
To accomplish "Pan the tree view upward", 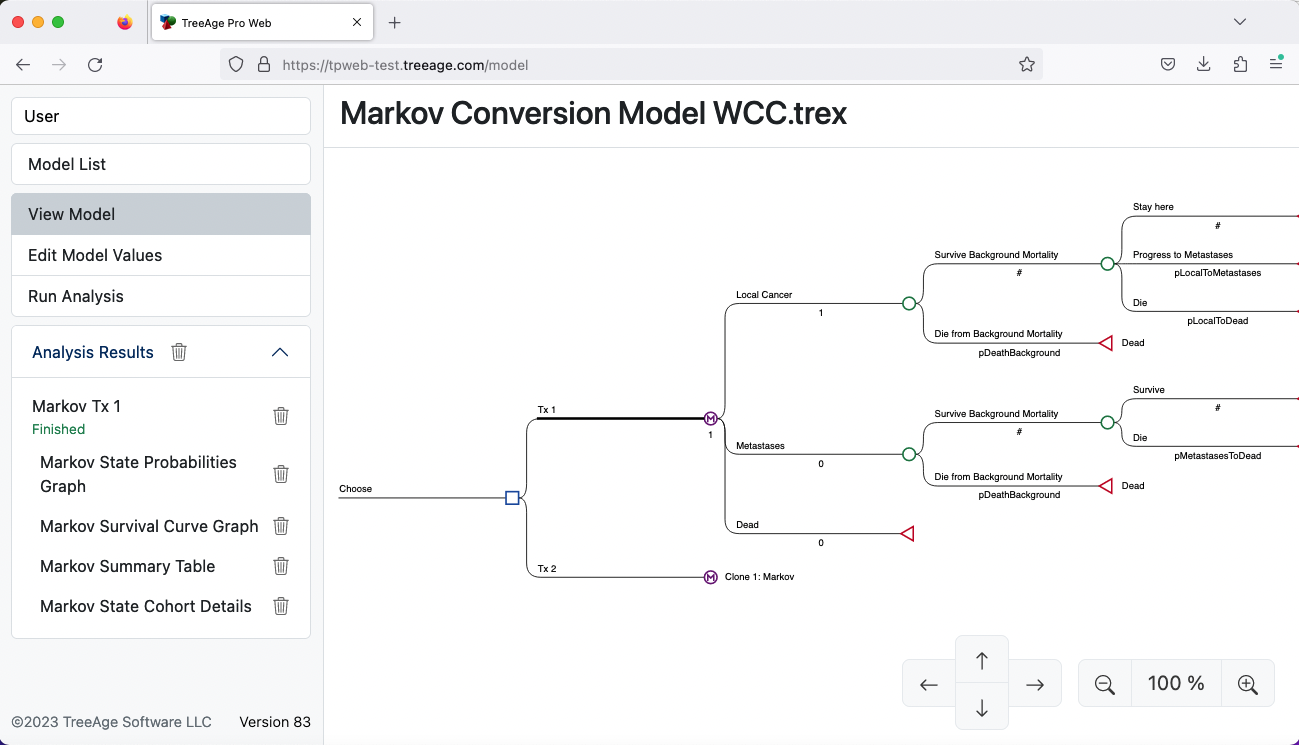I will click(x=982, y=660).
